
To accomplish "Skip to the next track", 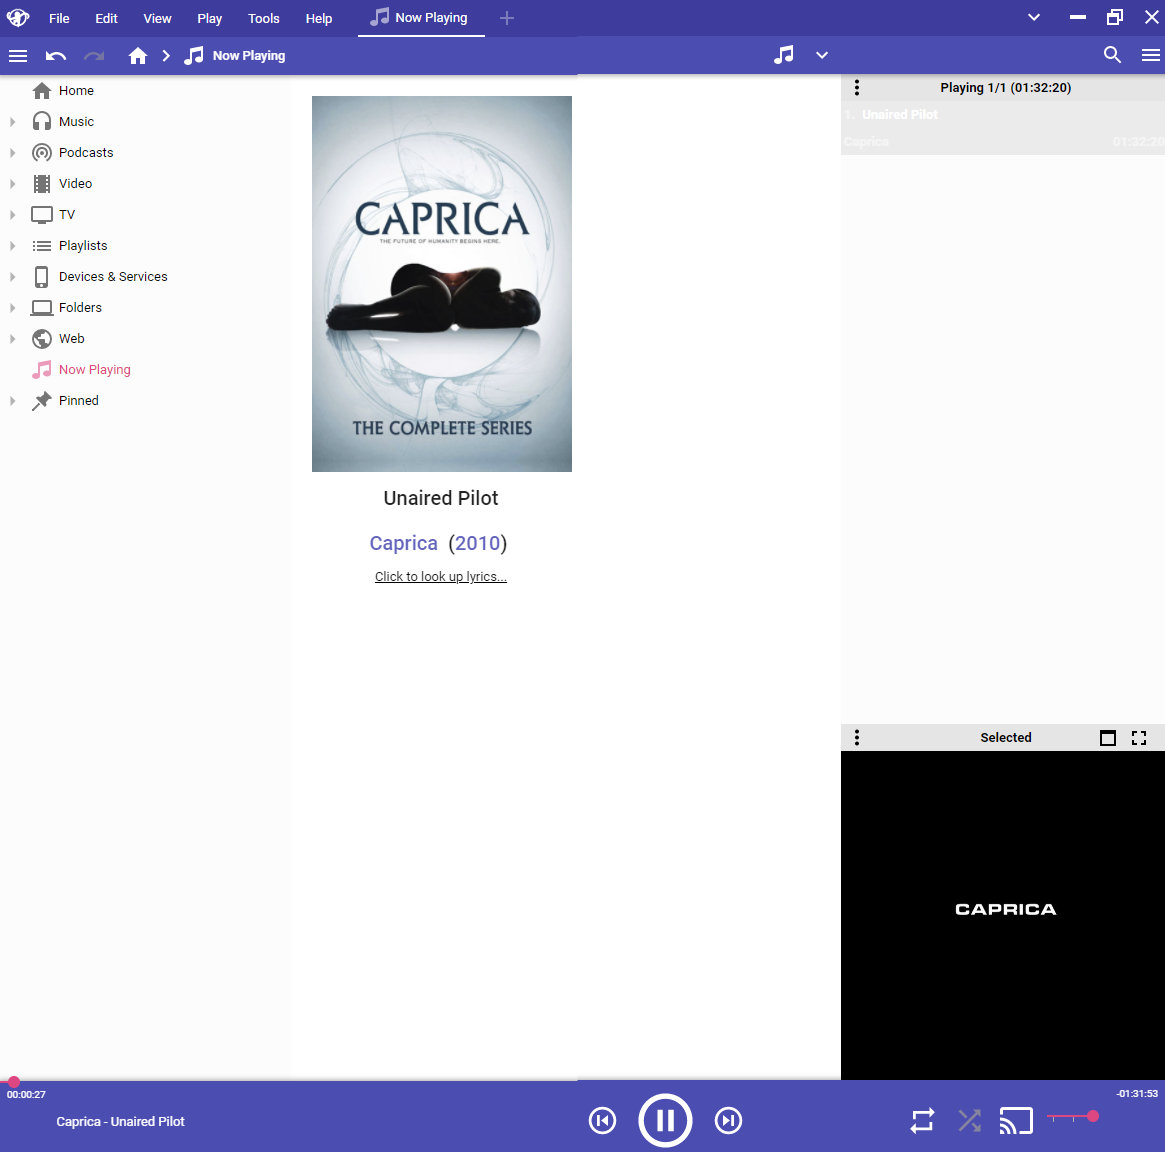I will pyautogui.click(x=728, y=1121).
